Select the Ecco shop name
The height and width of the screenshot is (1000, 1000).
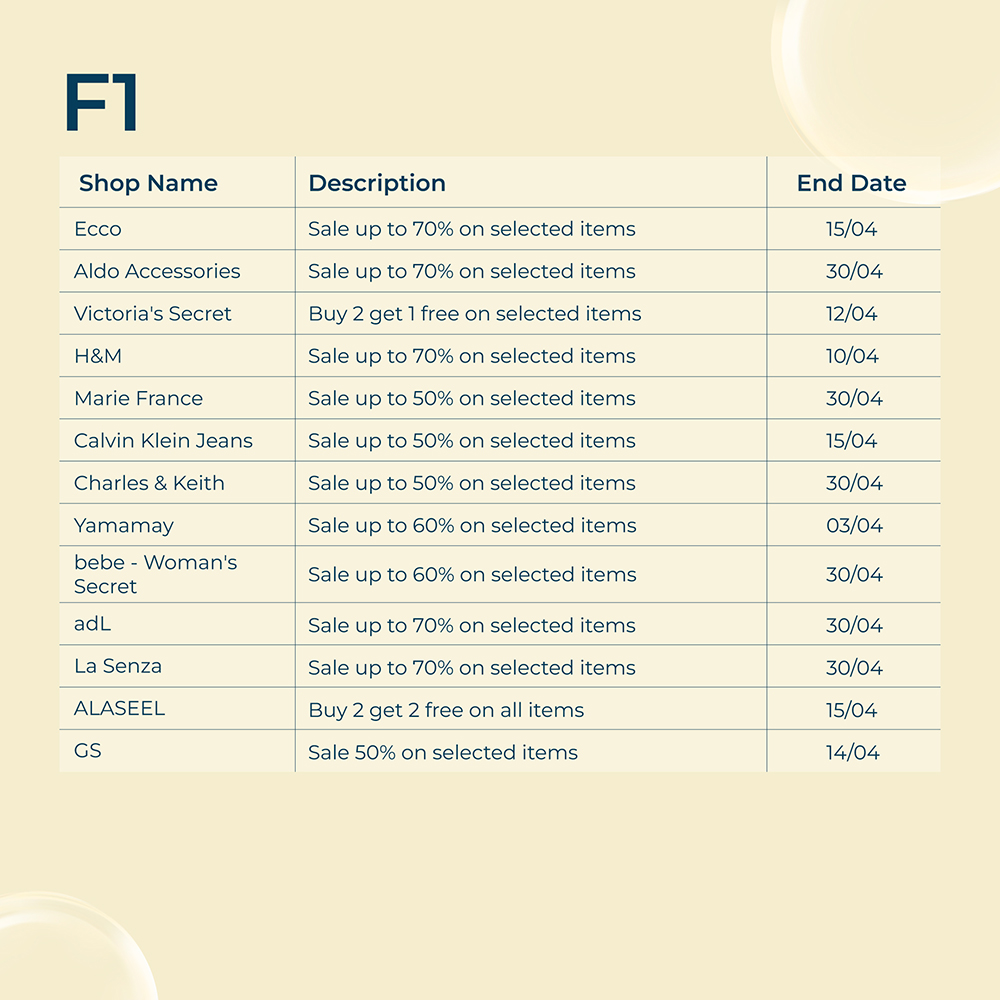pos(98,229)
